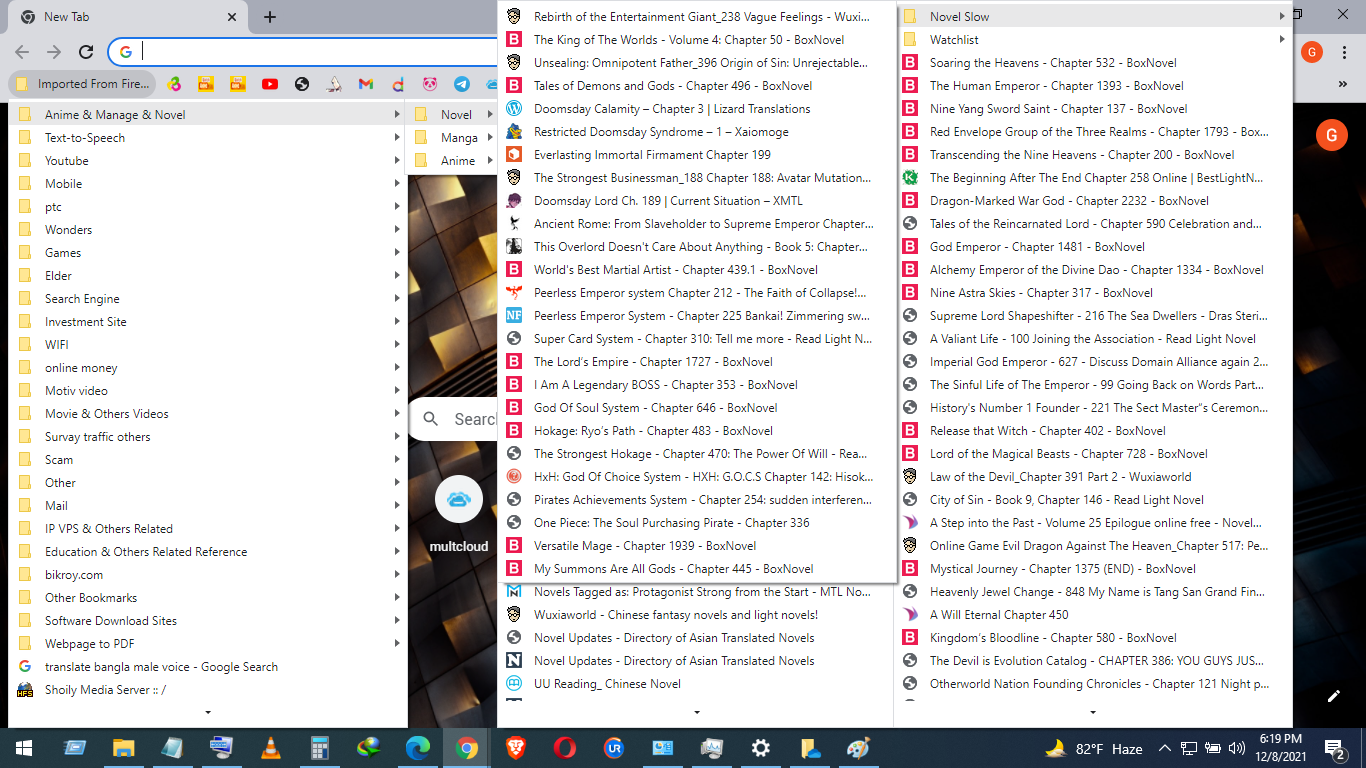Open City of Sin Book 9 bookmark
Image resolution: width=1366 pixels, height=768 pixels.
click(1093, 500)
